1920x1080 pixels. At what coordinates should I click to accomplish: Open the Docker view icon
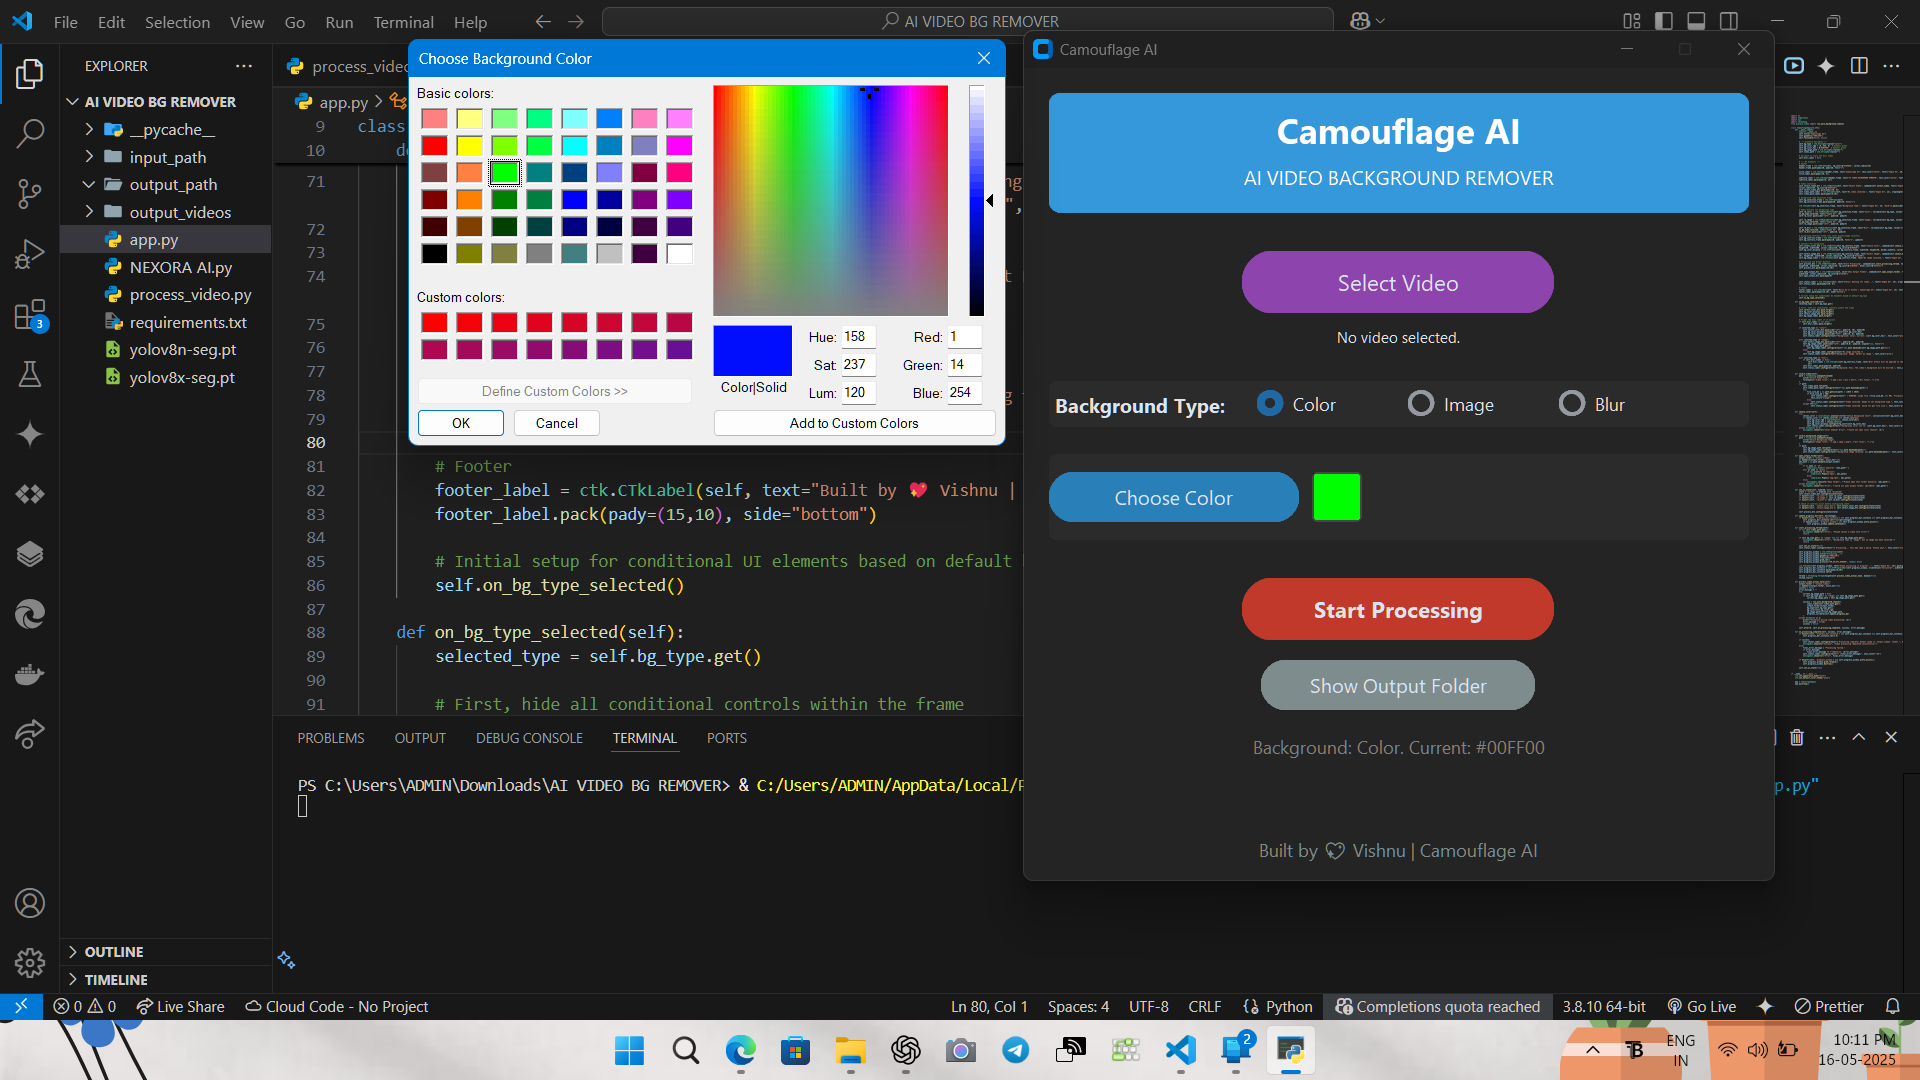(x=30, y=674)
